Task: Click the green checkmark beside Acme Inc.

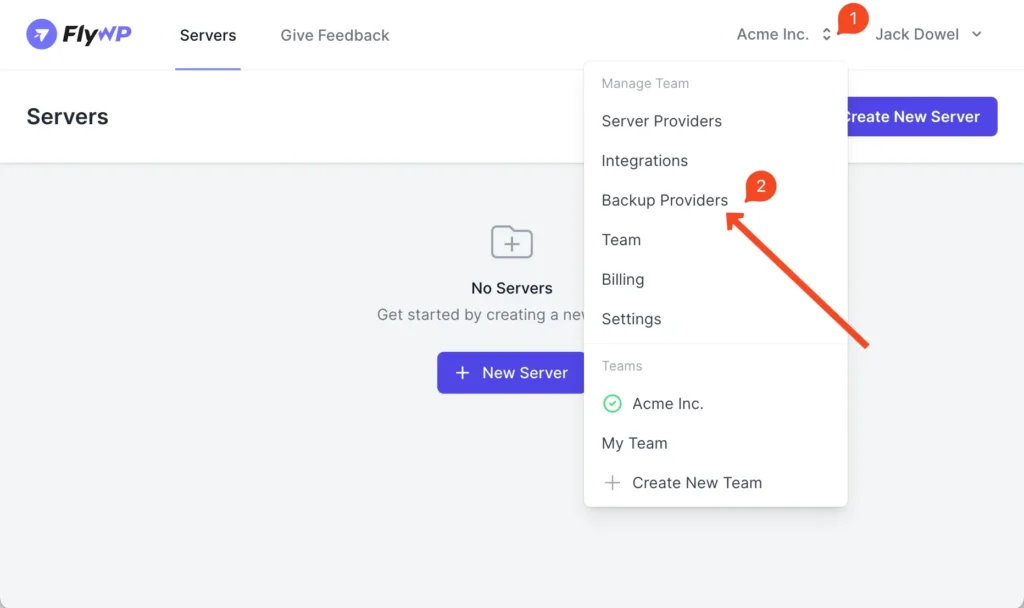Action: click(x=612, y=404)
